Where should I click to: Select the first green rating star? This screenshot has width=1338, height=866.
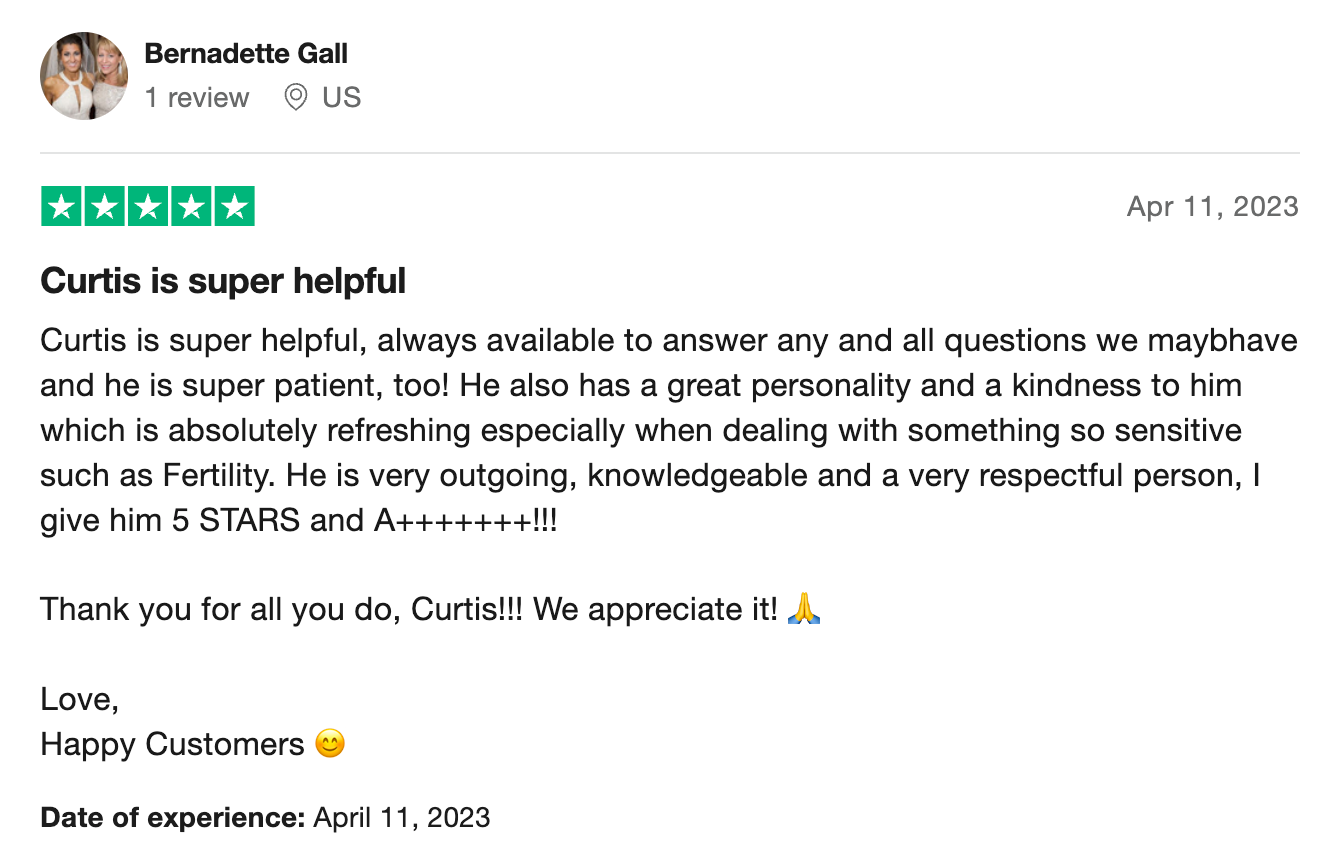(61, 206)
